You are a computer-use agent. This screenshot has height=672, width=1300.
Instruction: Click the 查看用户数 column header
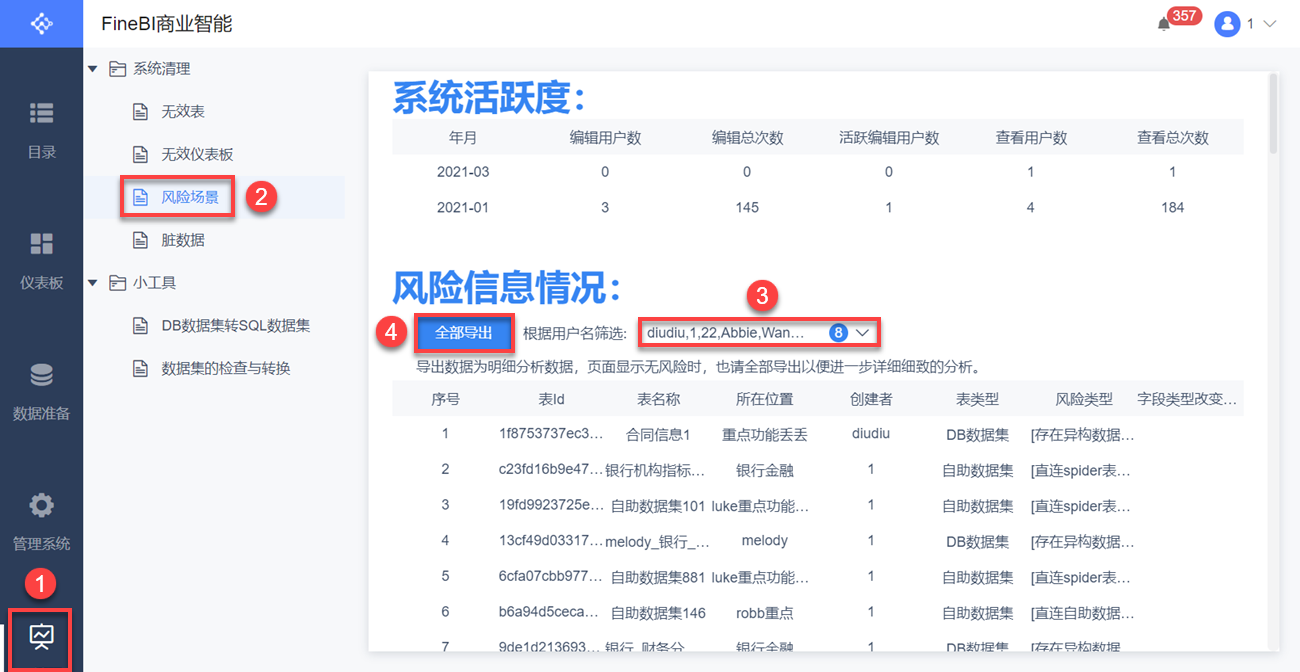click(x=1031, y=138)
